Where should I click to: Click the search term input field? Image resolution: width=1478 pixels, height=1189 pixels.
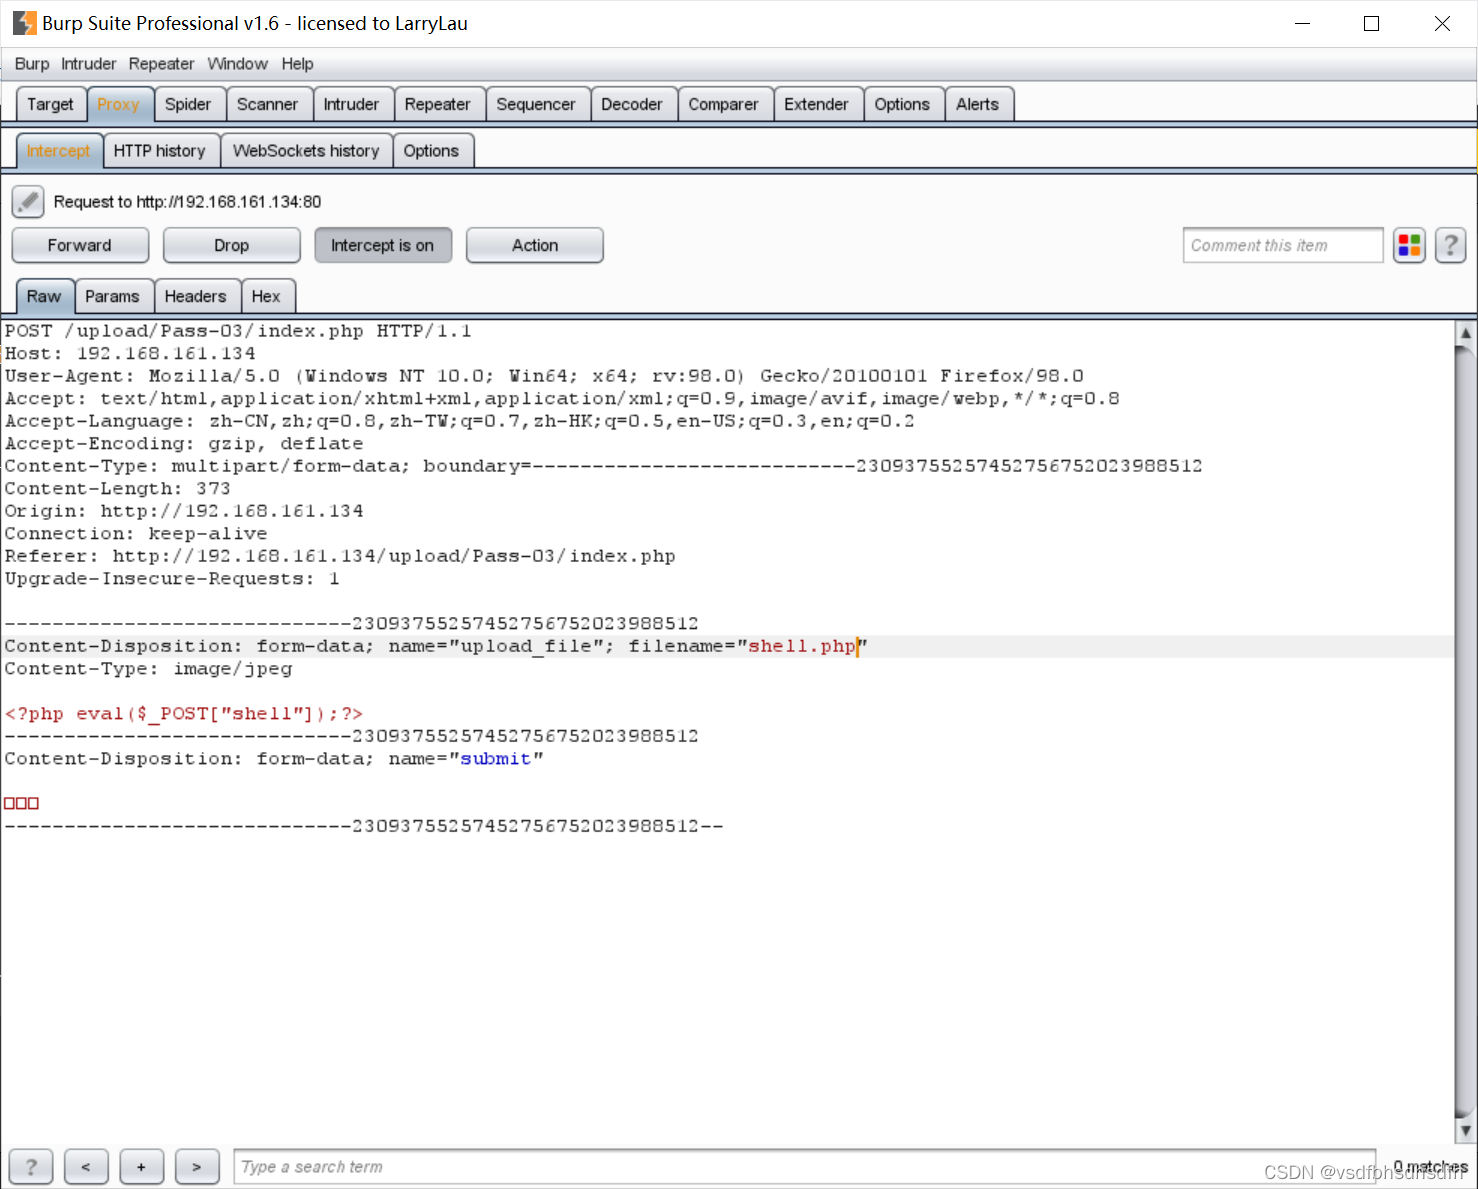click(804, 1167)
